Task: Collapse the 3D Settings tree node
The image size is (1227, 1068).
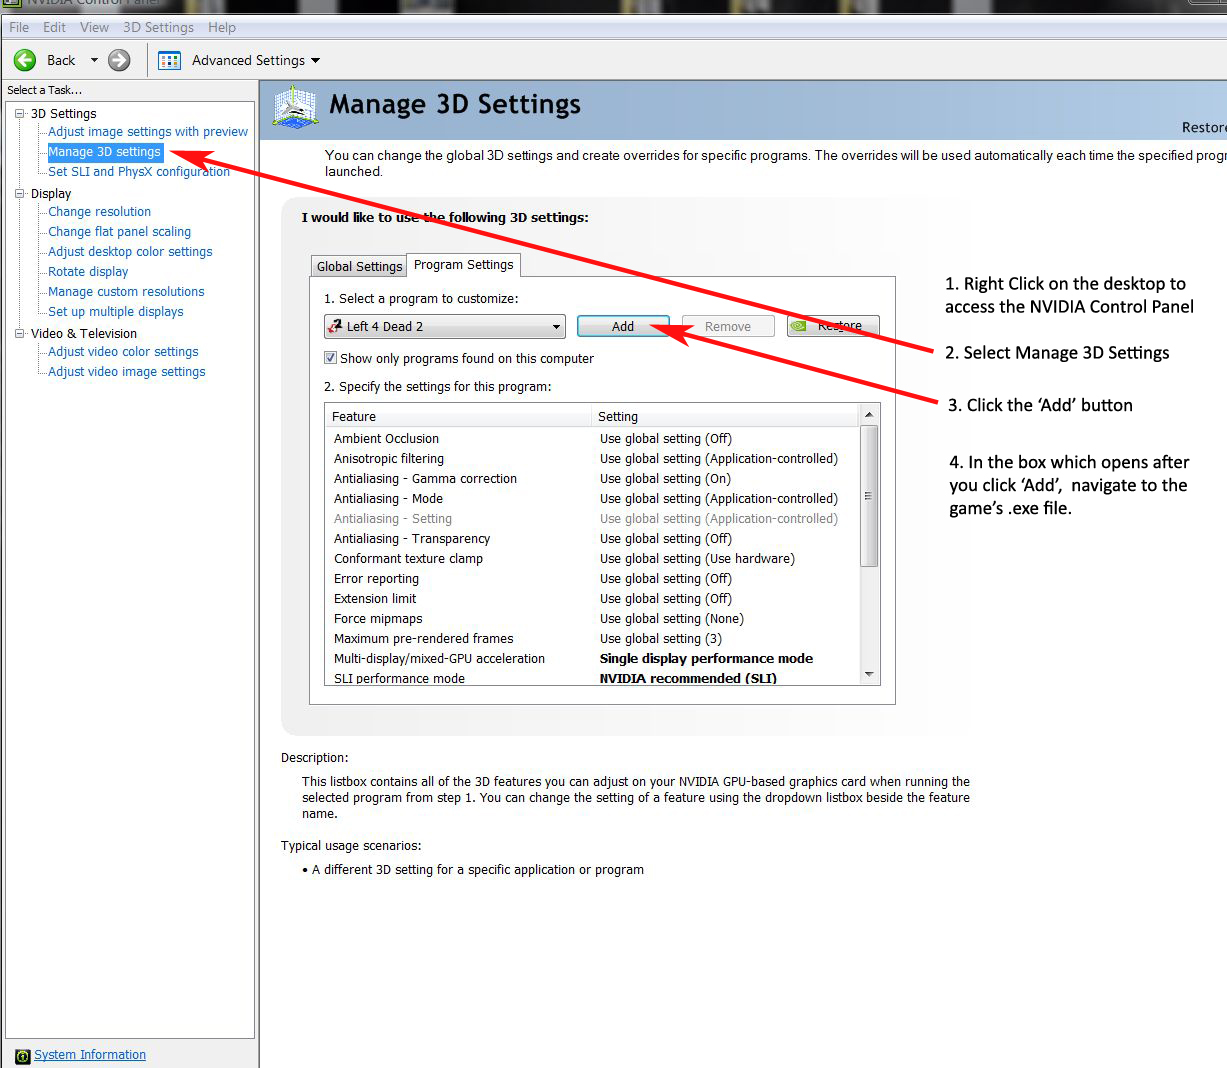Action: coord(20,113)
